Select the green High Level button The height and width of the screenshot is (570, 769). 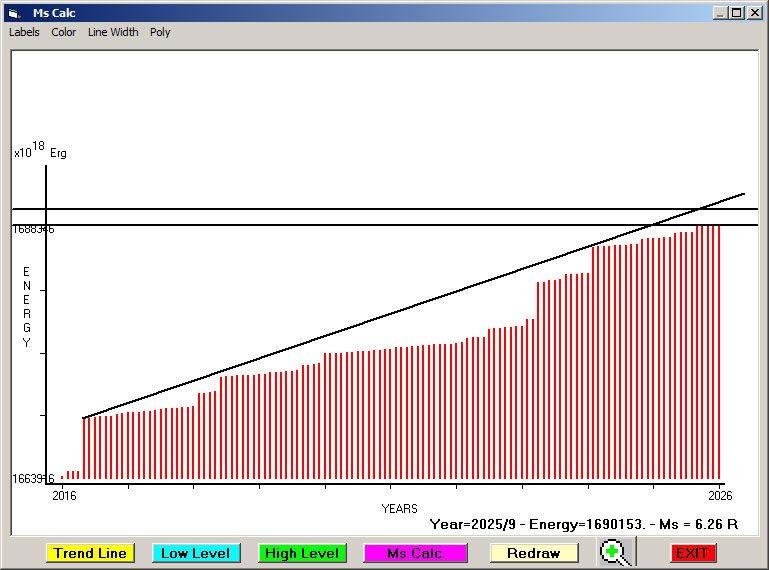(x=302, y=553)
